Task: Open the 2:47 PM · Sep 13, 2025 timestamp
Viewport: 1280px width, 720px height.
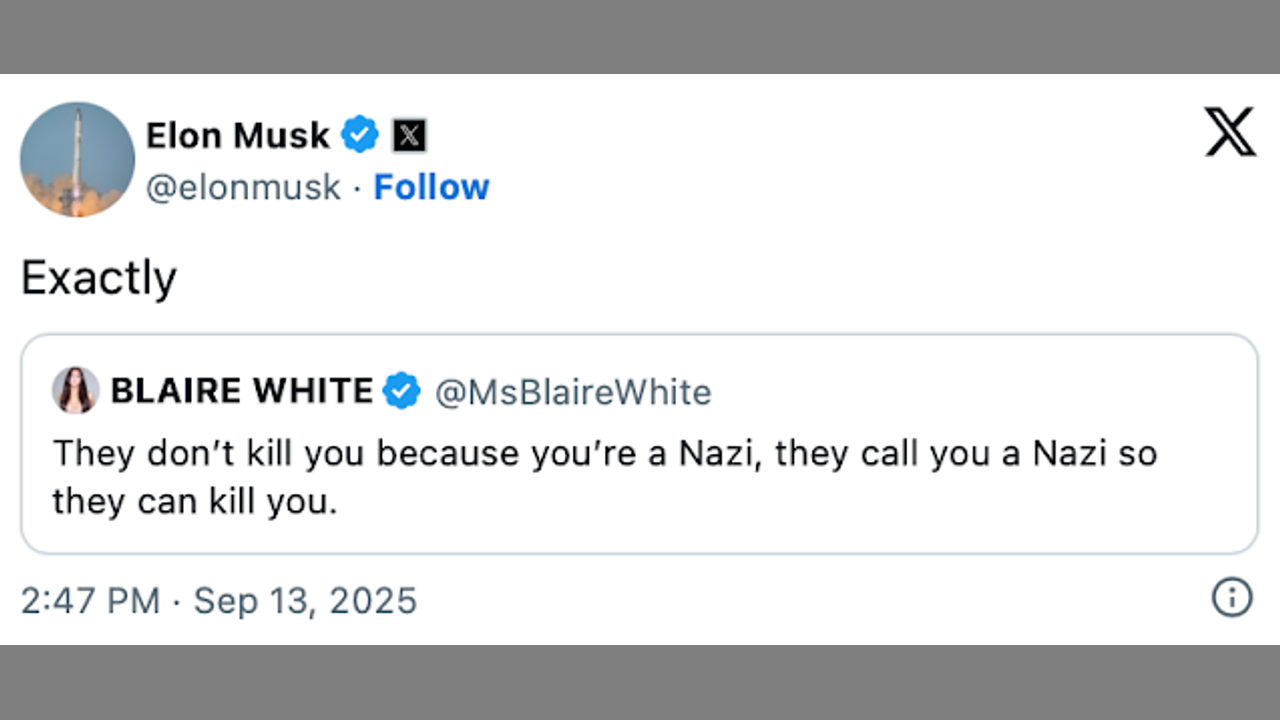Action: pyautogui.click(x=218, y=601)
